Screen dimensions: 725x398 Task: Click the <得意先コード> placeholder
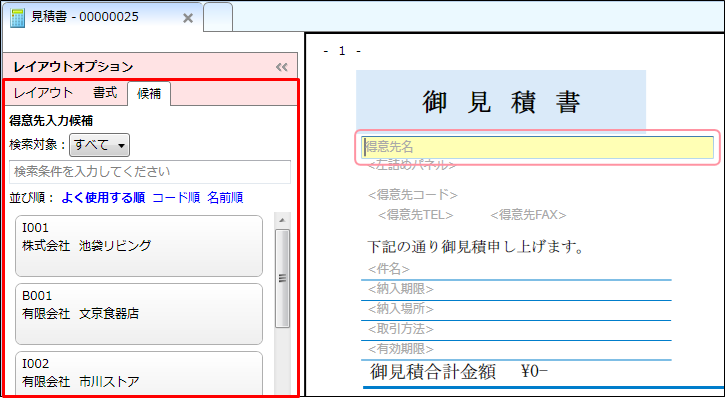[x=413, y=195]
